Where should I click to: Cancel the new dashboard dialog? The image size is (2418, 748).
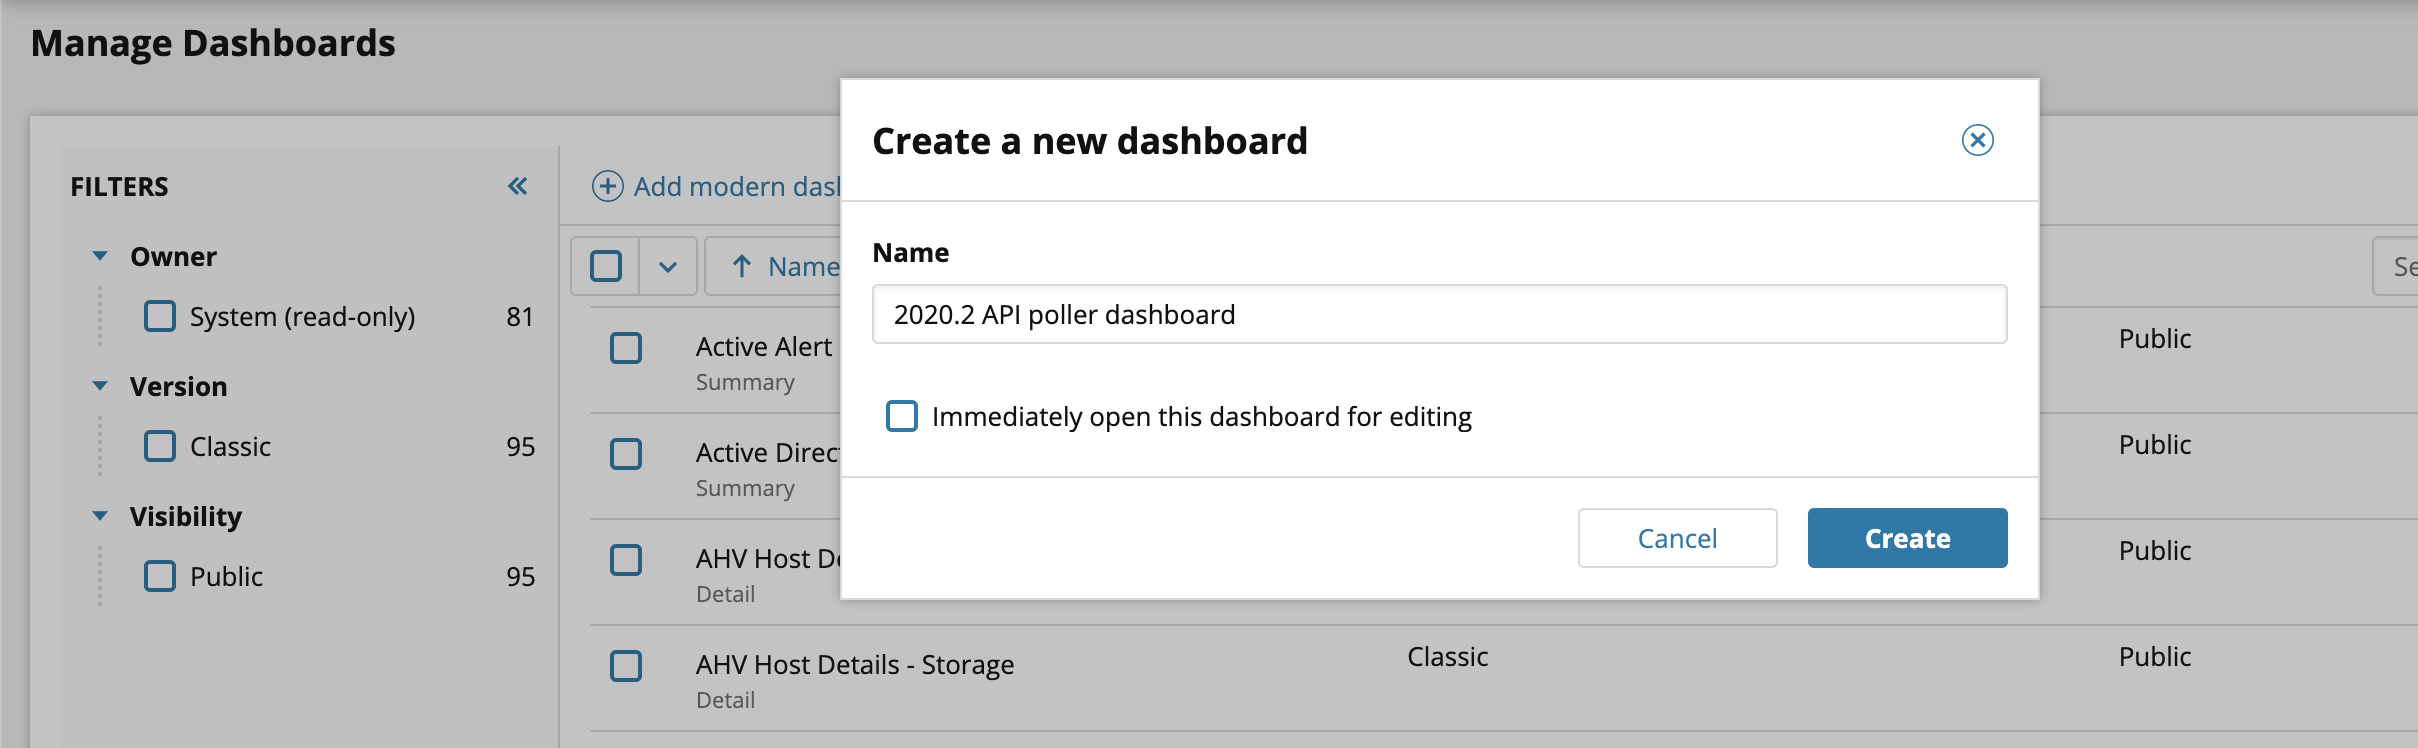(1677, 538)
